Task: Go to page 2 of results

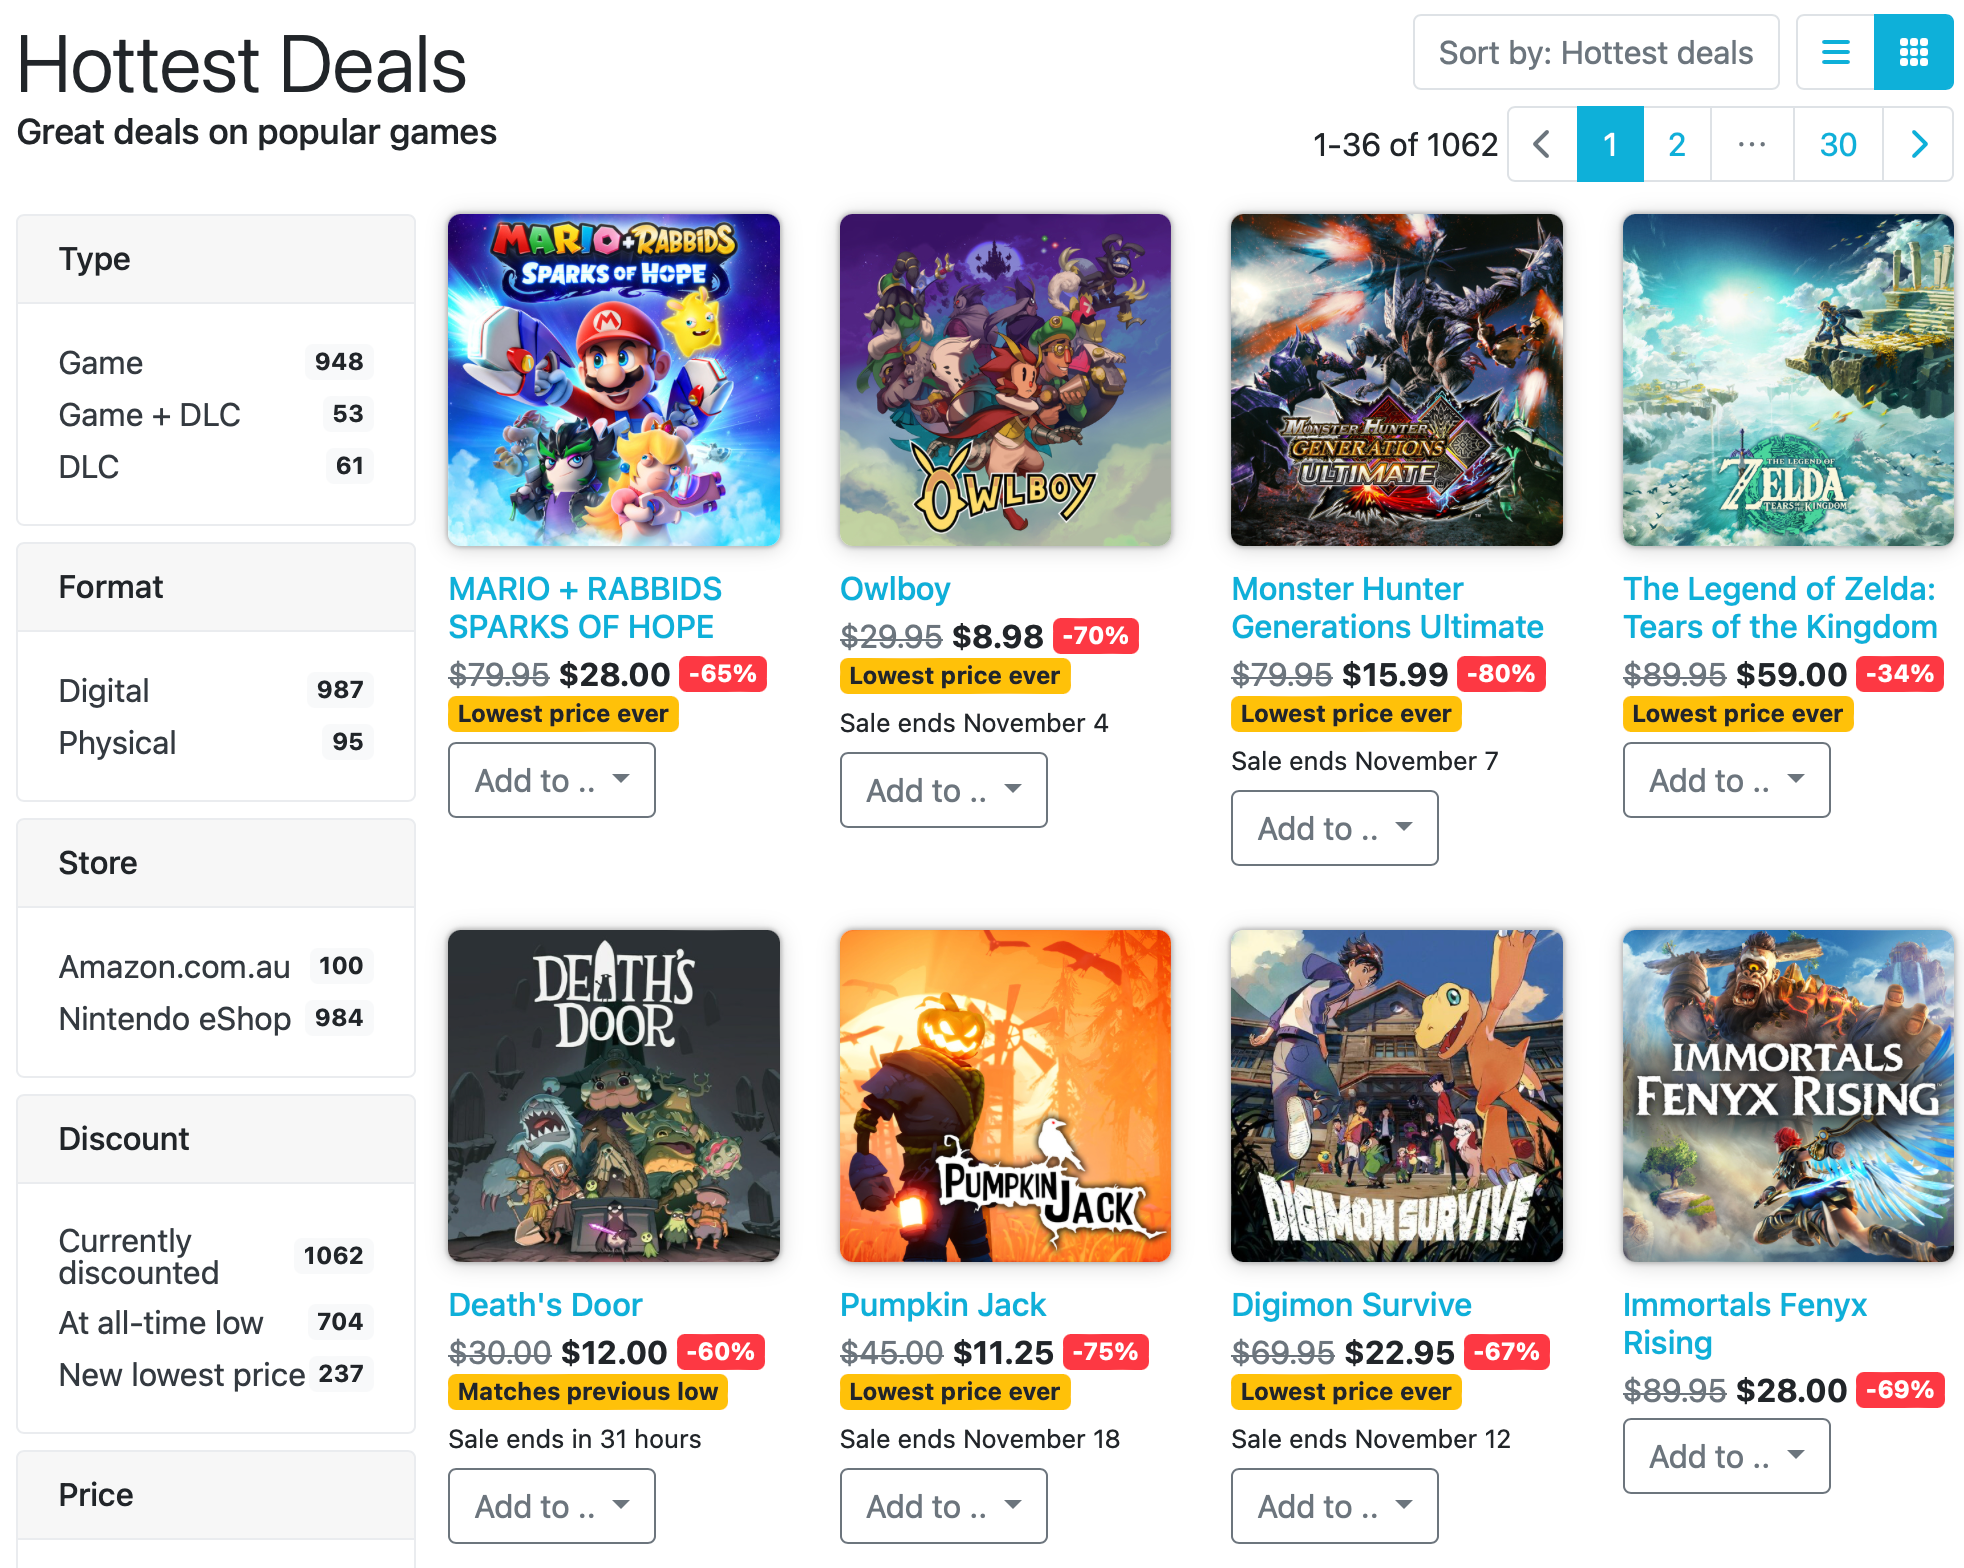Action: click(x=1677, y=144)
